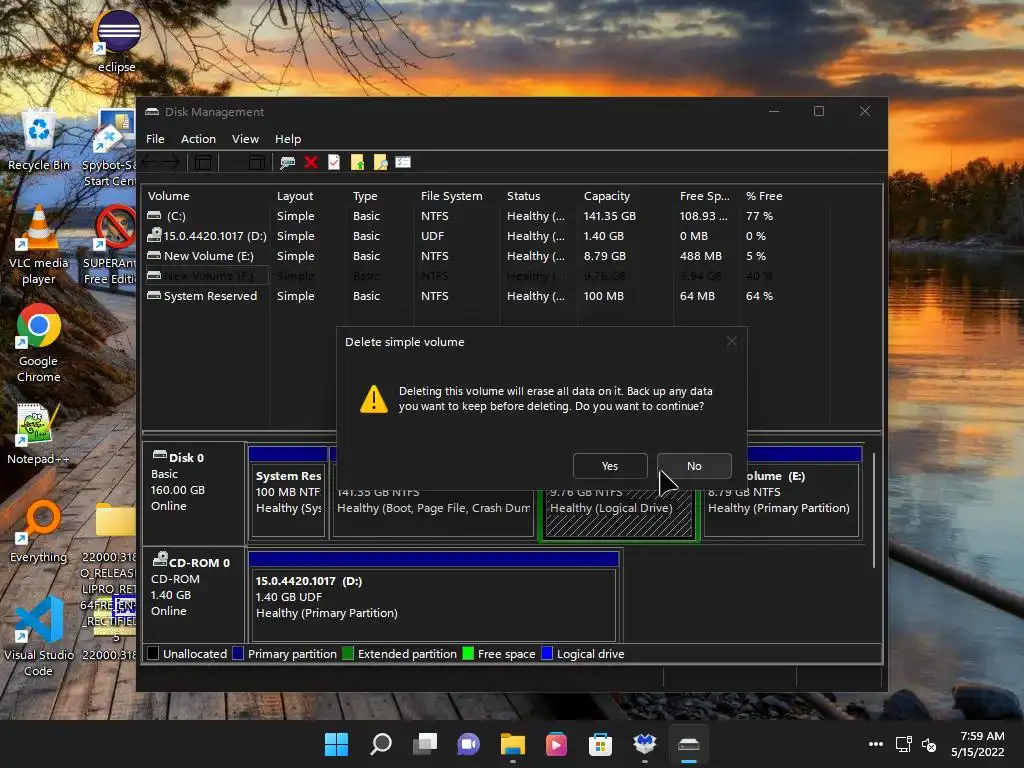Select the 15.0.4420.1017 (D:) UDF partition block
Screen dimensions: 1024x768
434,603
